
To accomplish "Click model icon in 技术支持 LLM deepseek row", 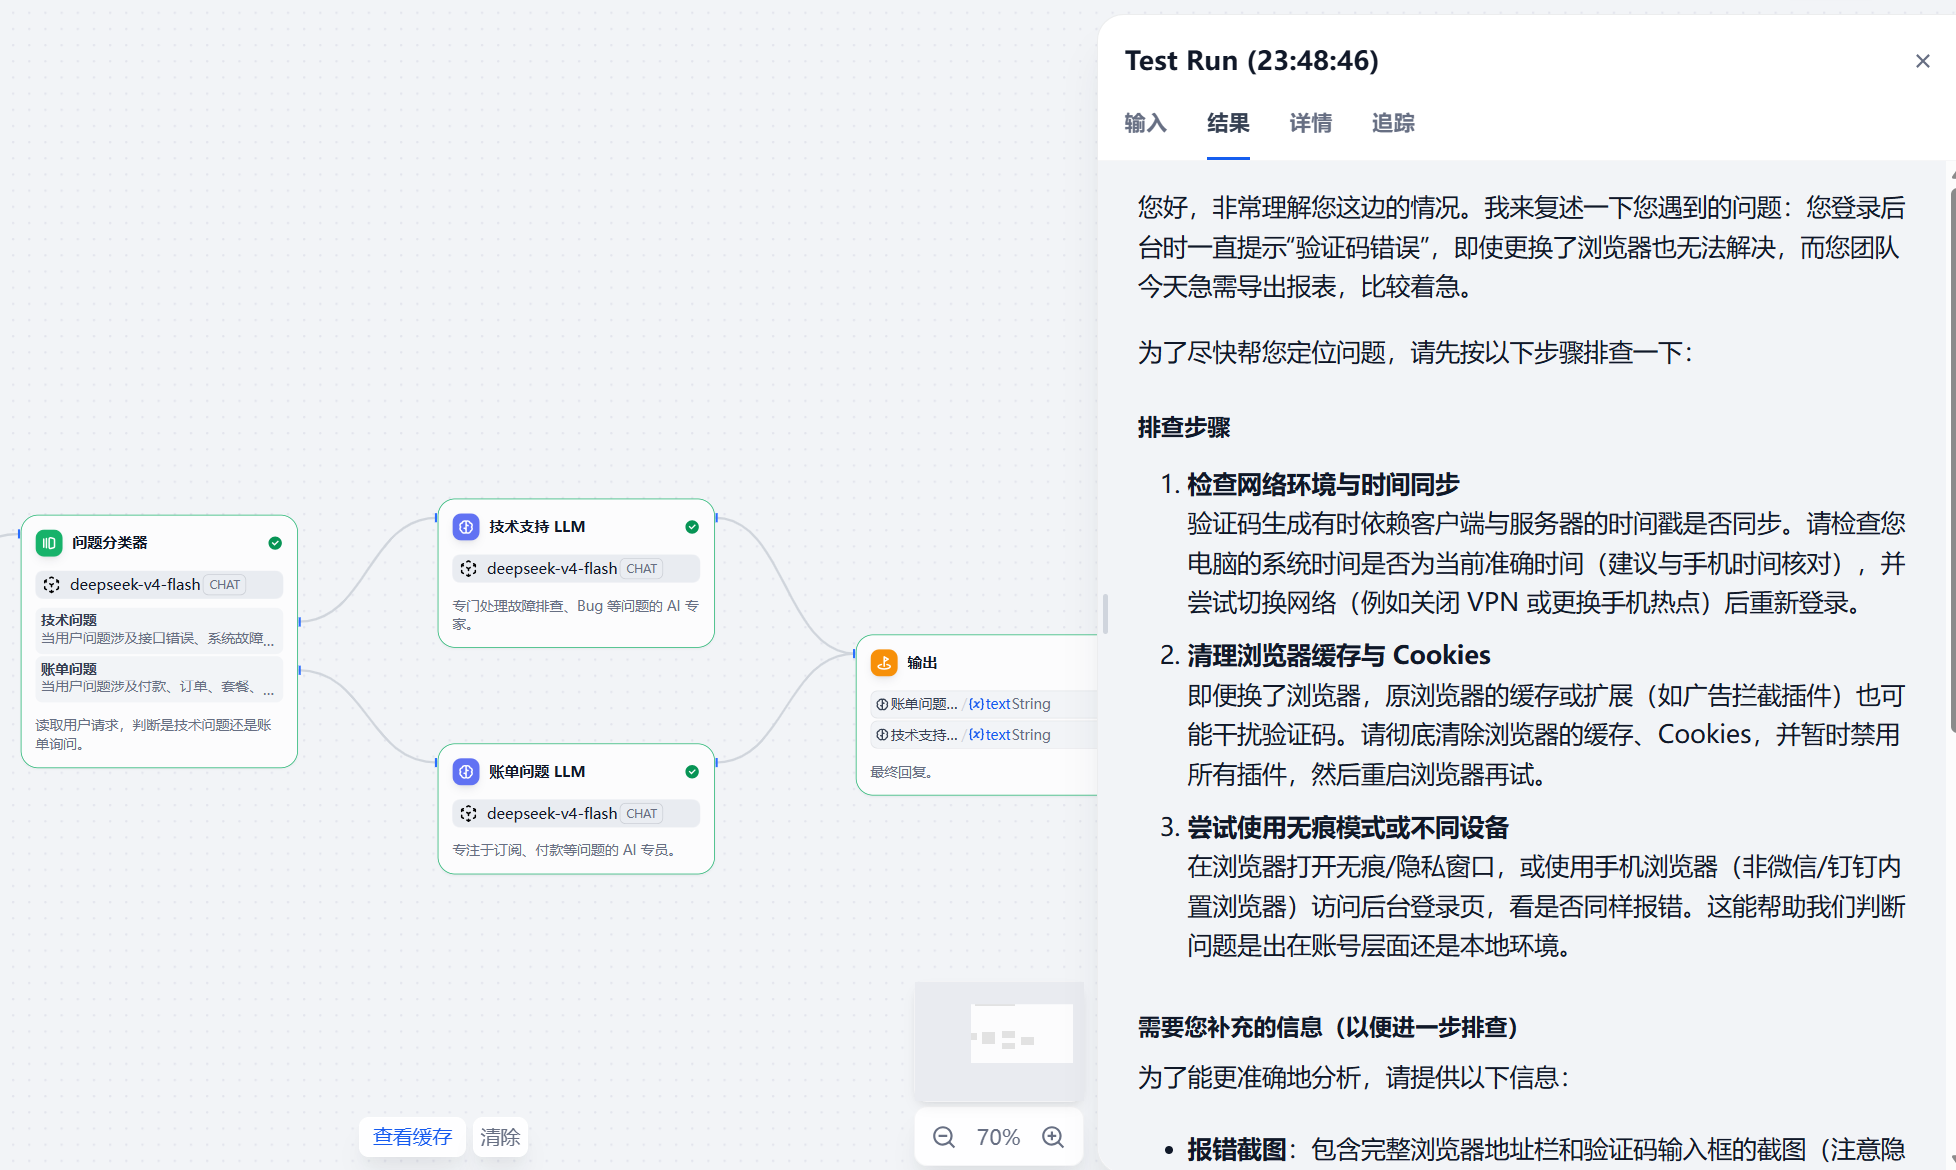I will coord(468,569).
